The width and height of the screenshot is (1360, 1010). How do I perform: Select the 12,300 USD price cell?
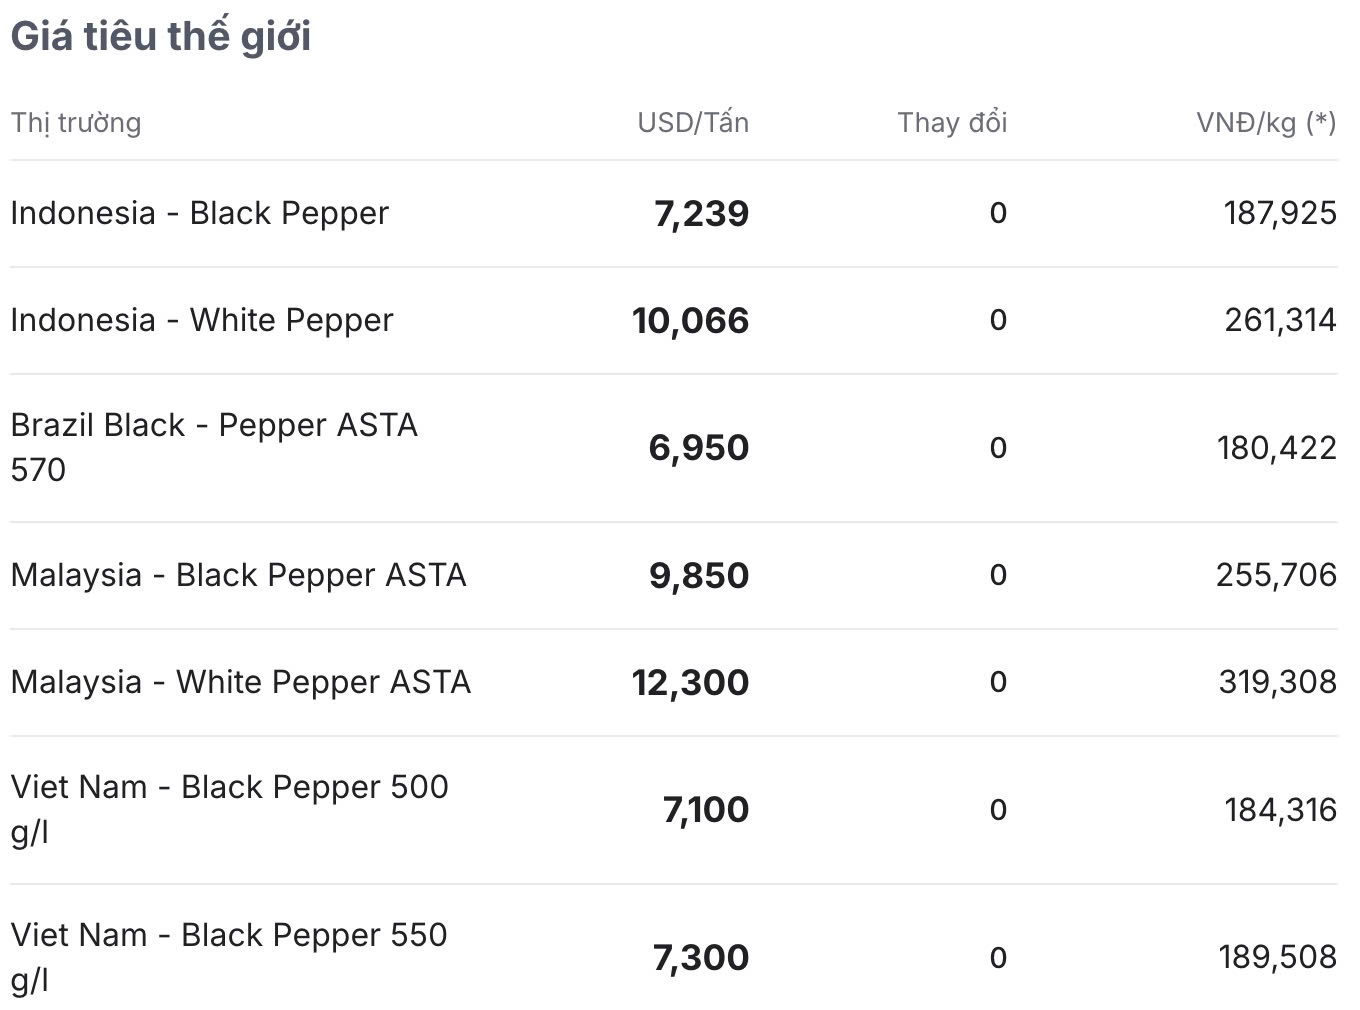(x=690, y=682)
